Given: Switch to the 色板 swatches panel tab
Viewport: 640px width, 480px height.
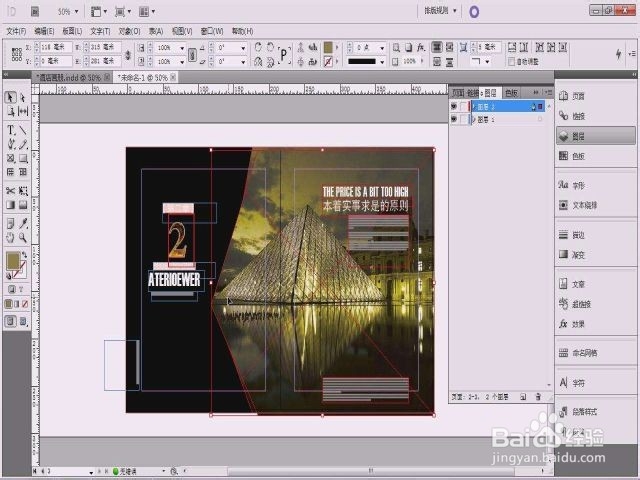Looking at the screenshot, I should [x=511, y=93].
